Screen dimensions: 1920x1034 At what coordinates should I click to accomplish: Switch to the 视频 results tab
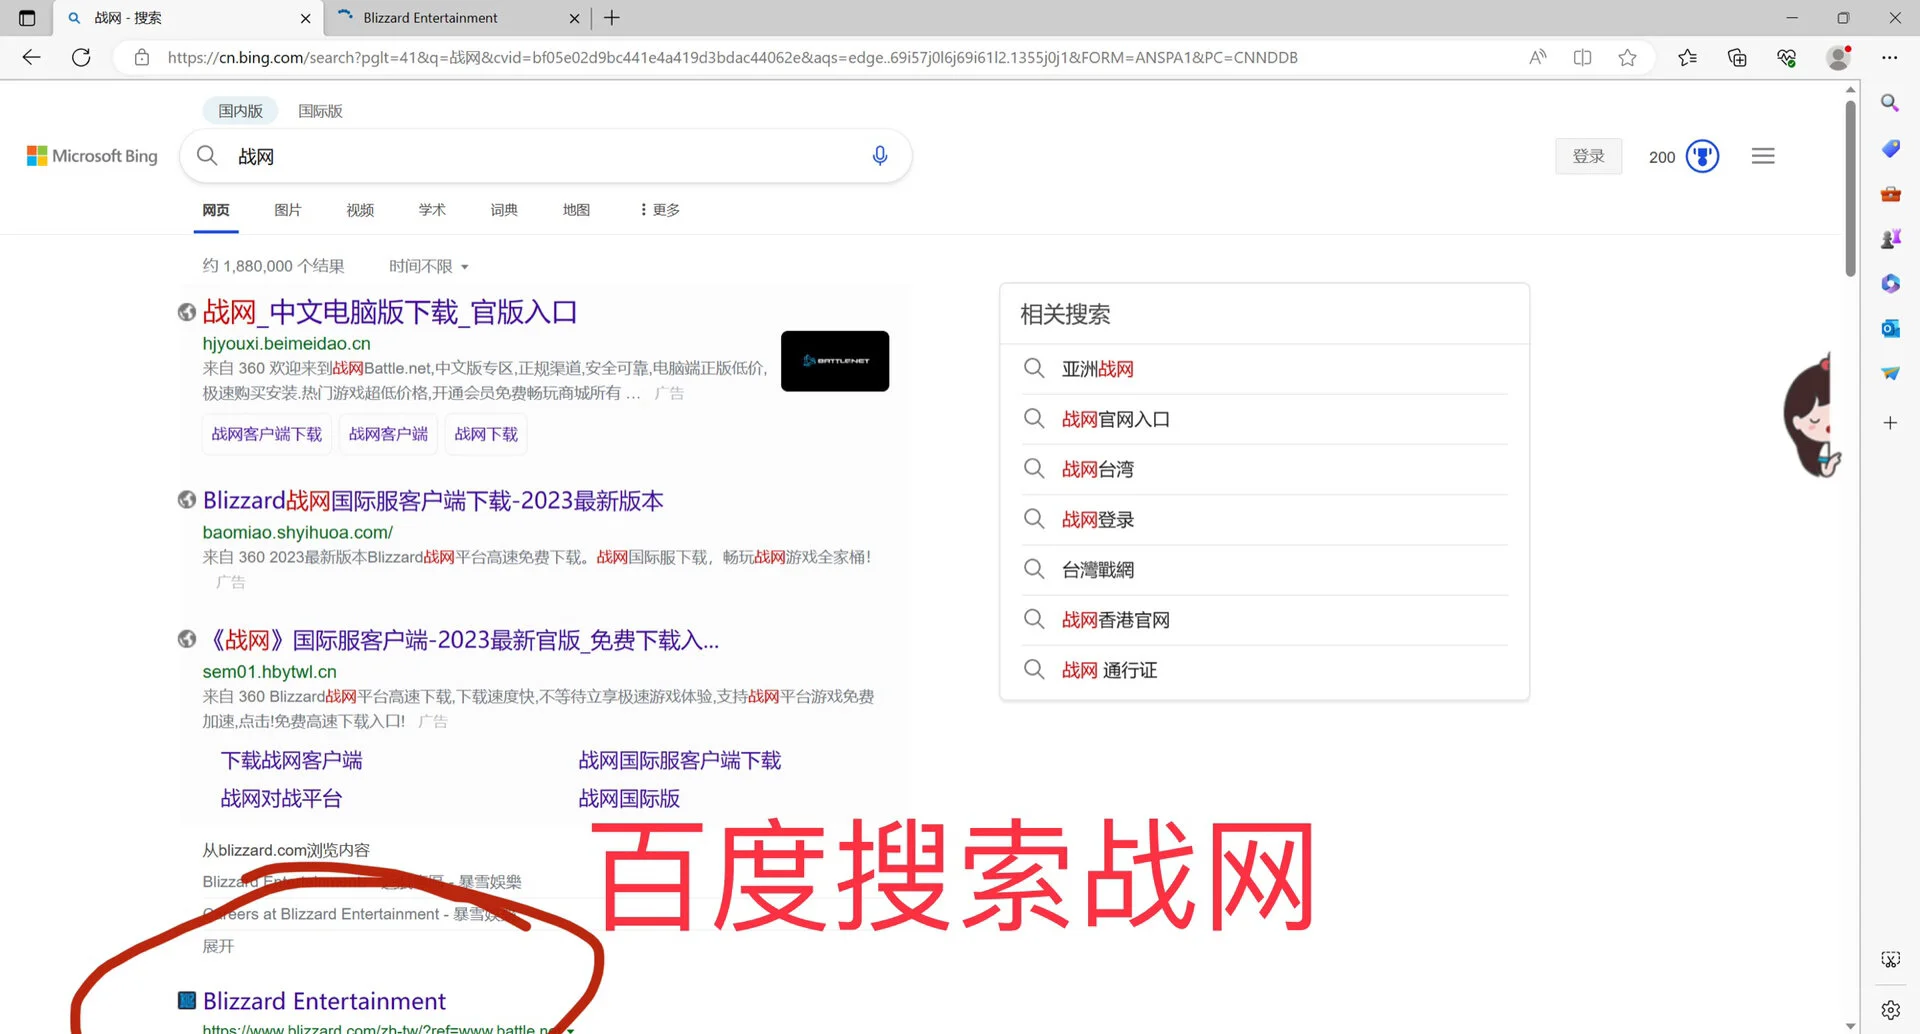click(x=360, y=210)
